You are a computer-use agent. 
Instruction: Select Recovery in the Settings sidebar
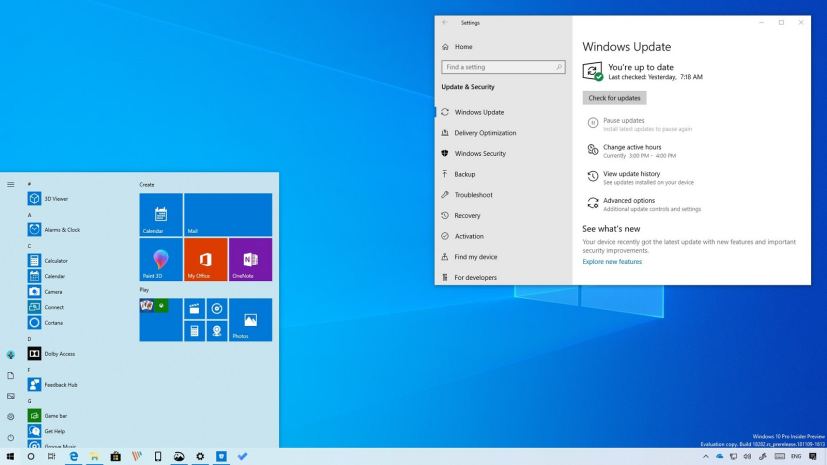click(503, 216)
